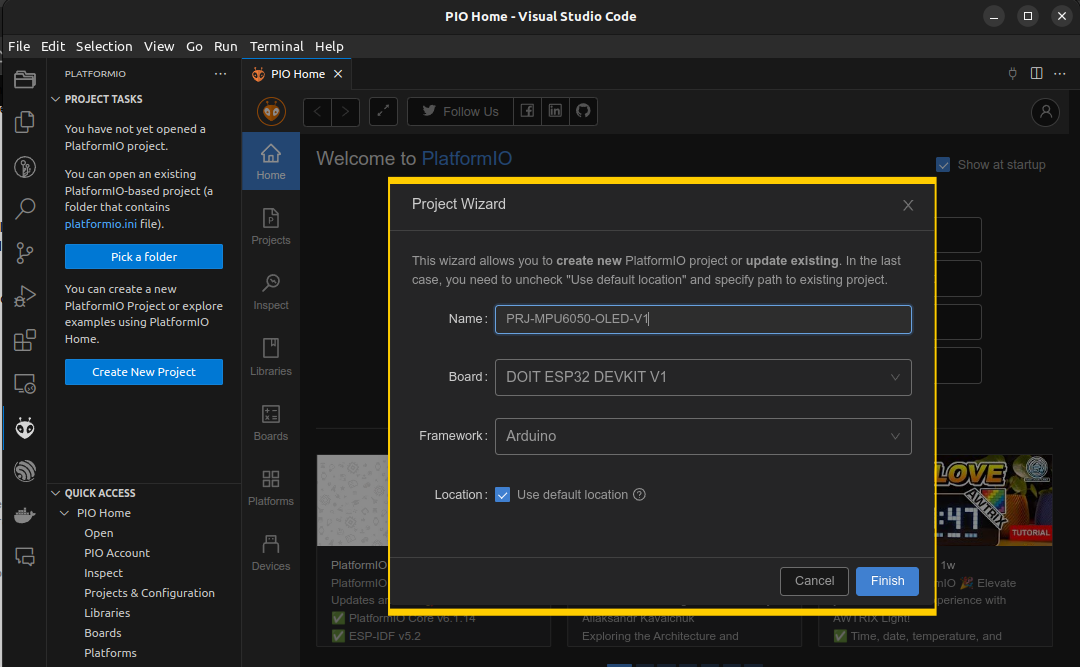
Task: Toggle the Show at startup checkbox
Action: click(943, 165)
